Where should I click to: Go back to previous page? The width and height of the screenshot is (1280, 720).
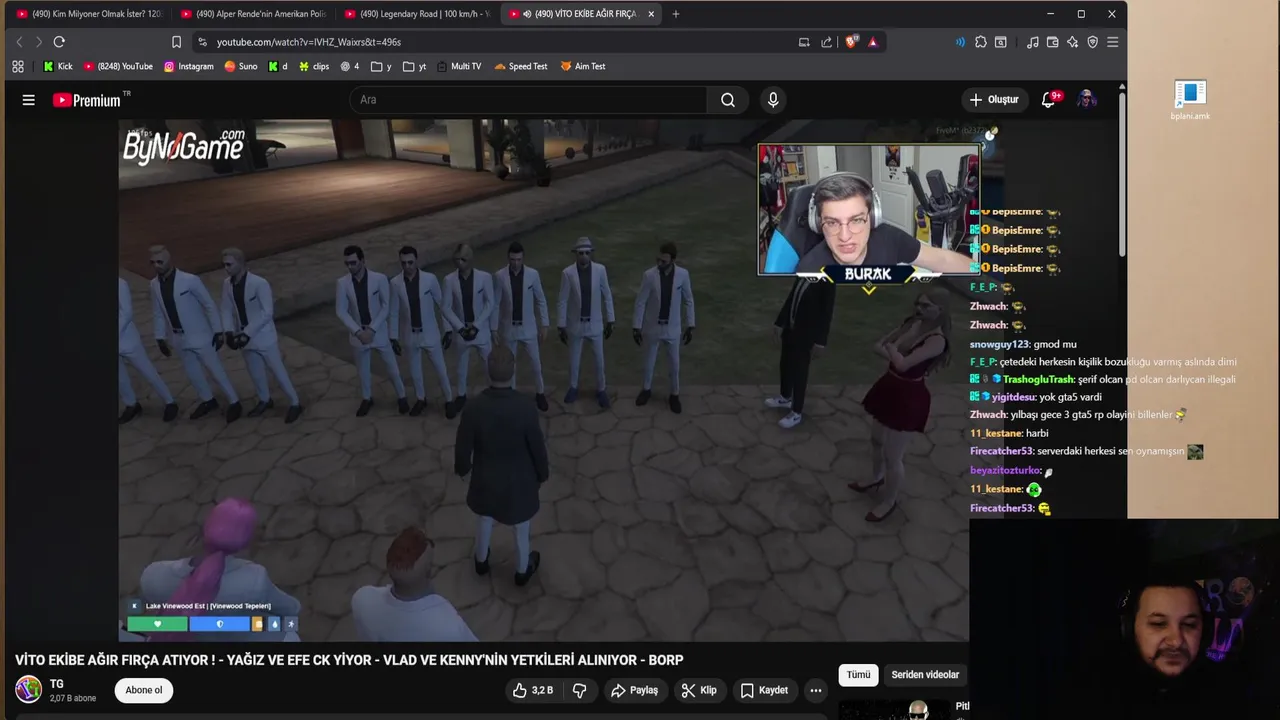(19, 42)
